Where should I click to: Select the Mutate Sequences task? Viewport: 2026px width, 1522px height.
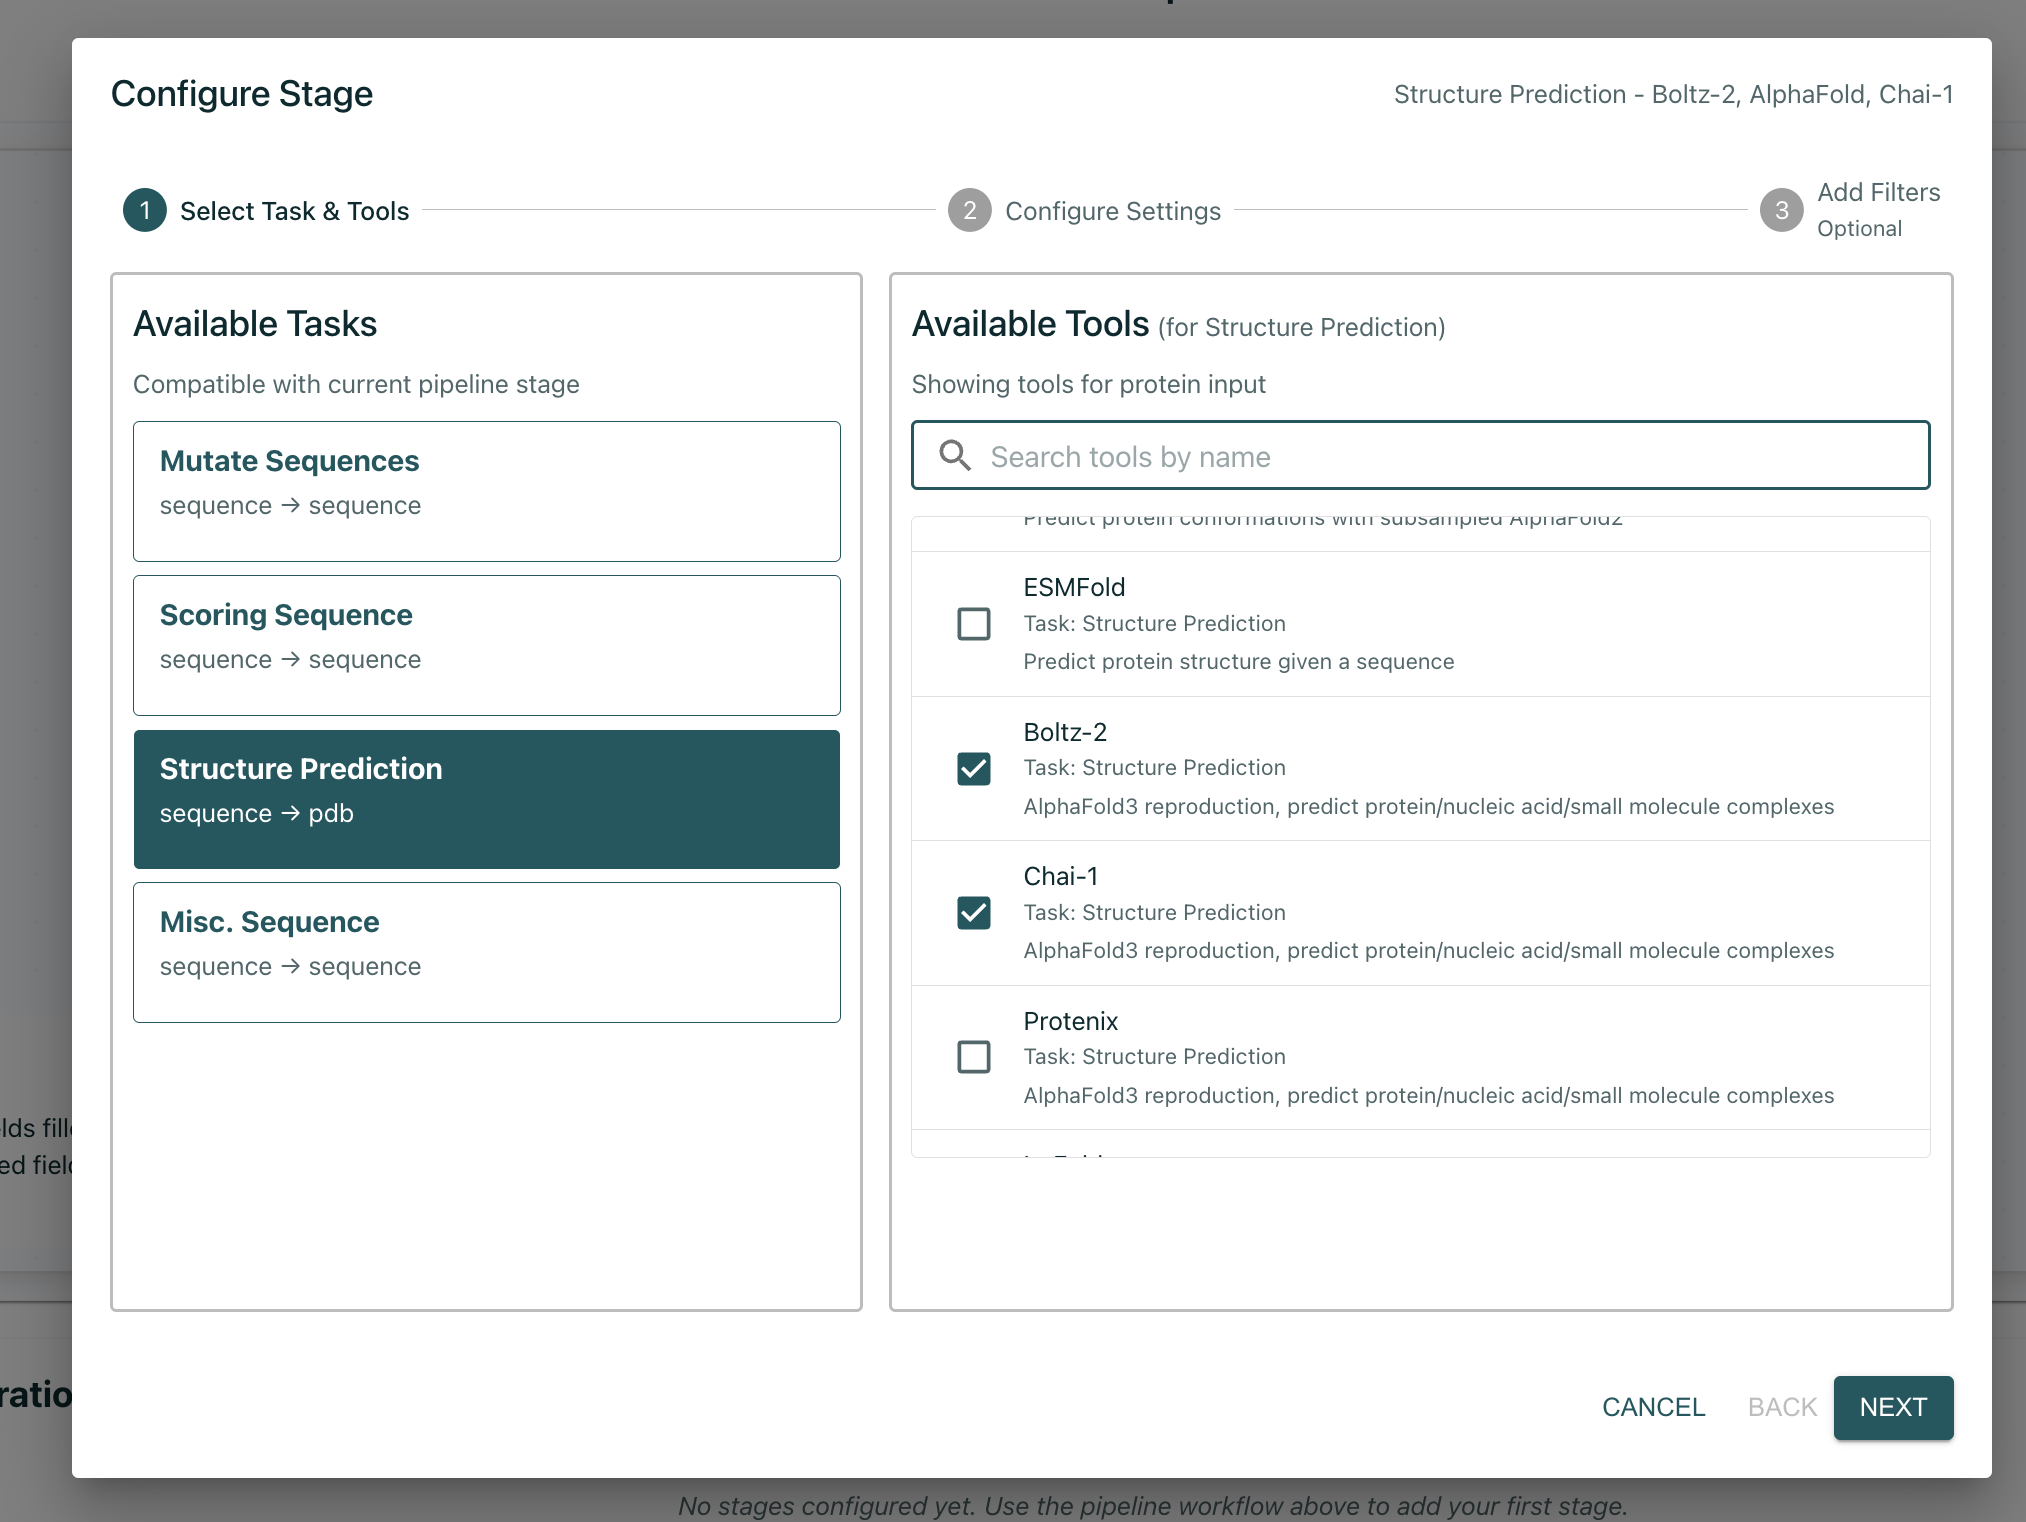pos(486,491)
